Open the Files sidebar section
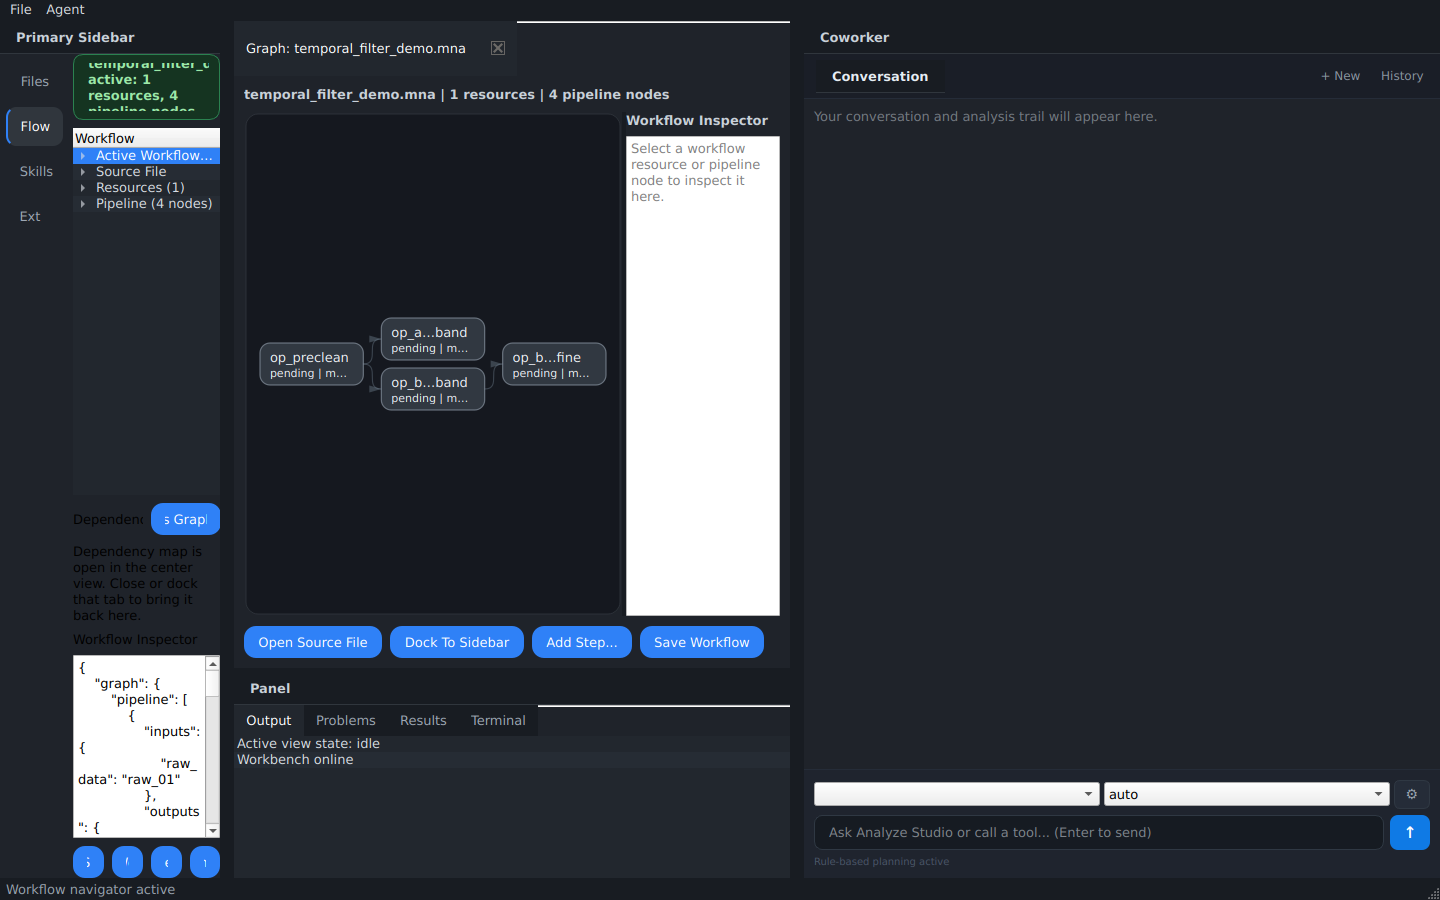Screen dimensions: 1440x900 click(35, 81)
